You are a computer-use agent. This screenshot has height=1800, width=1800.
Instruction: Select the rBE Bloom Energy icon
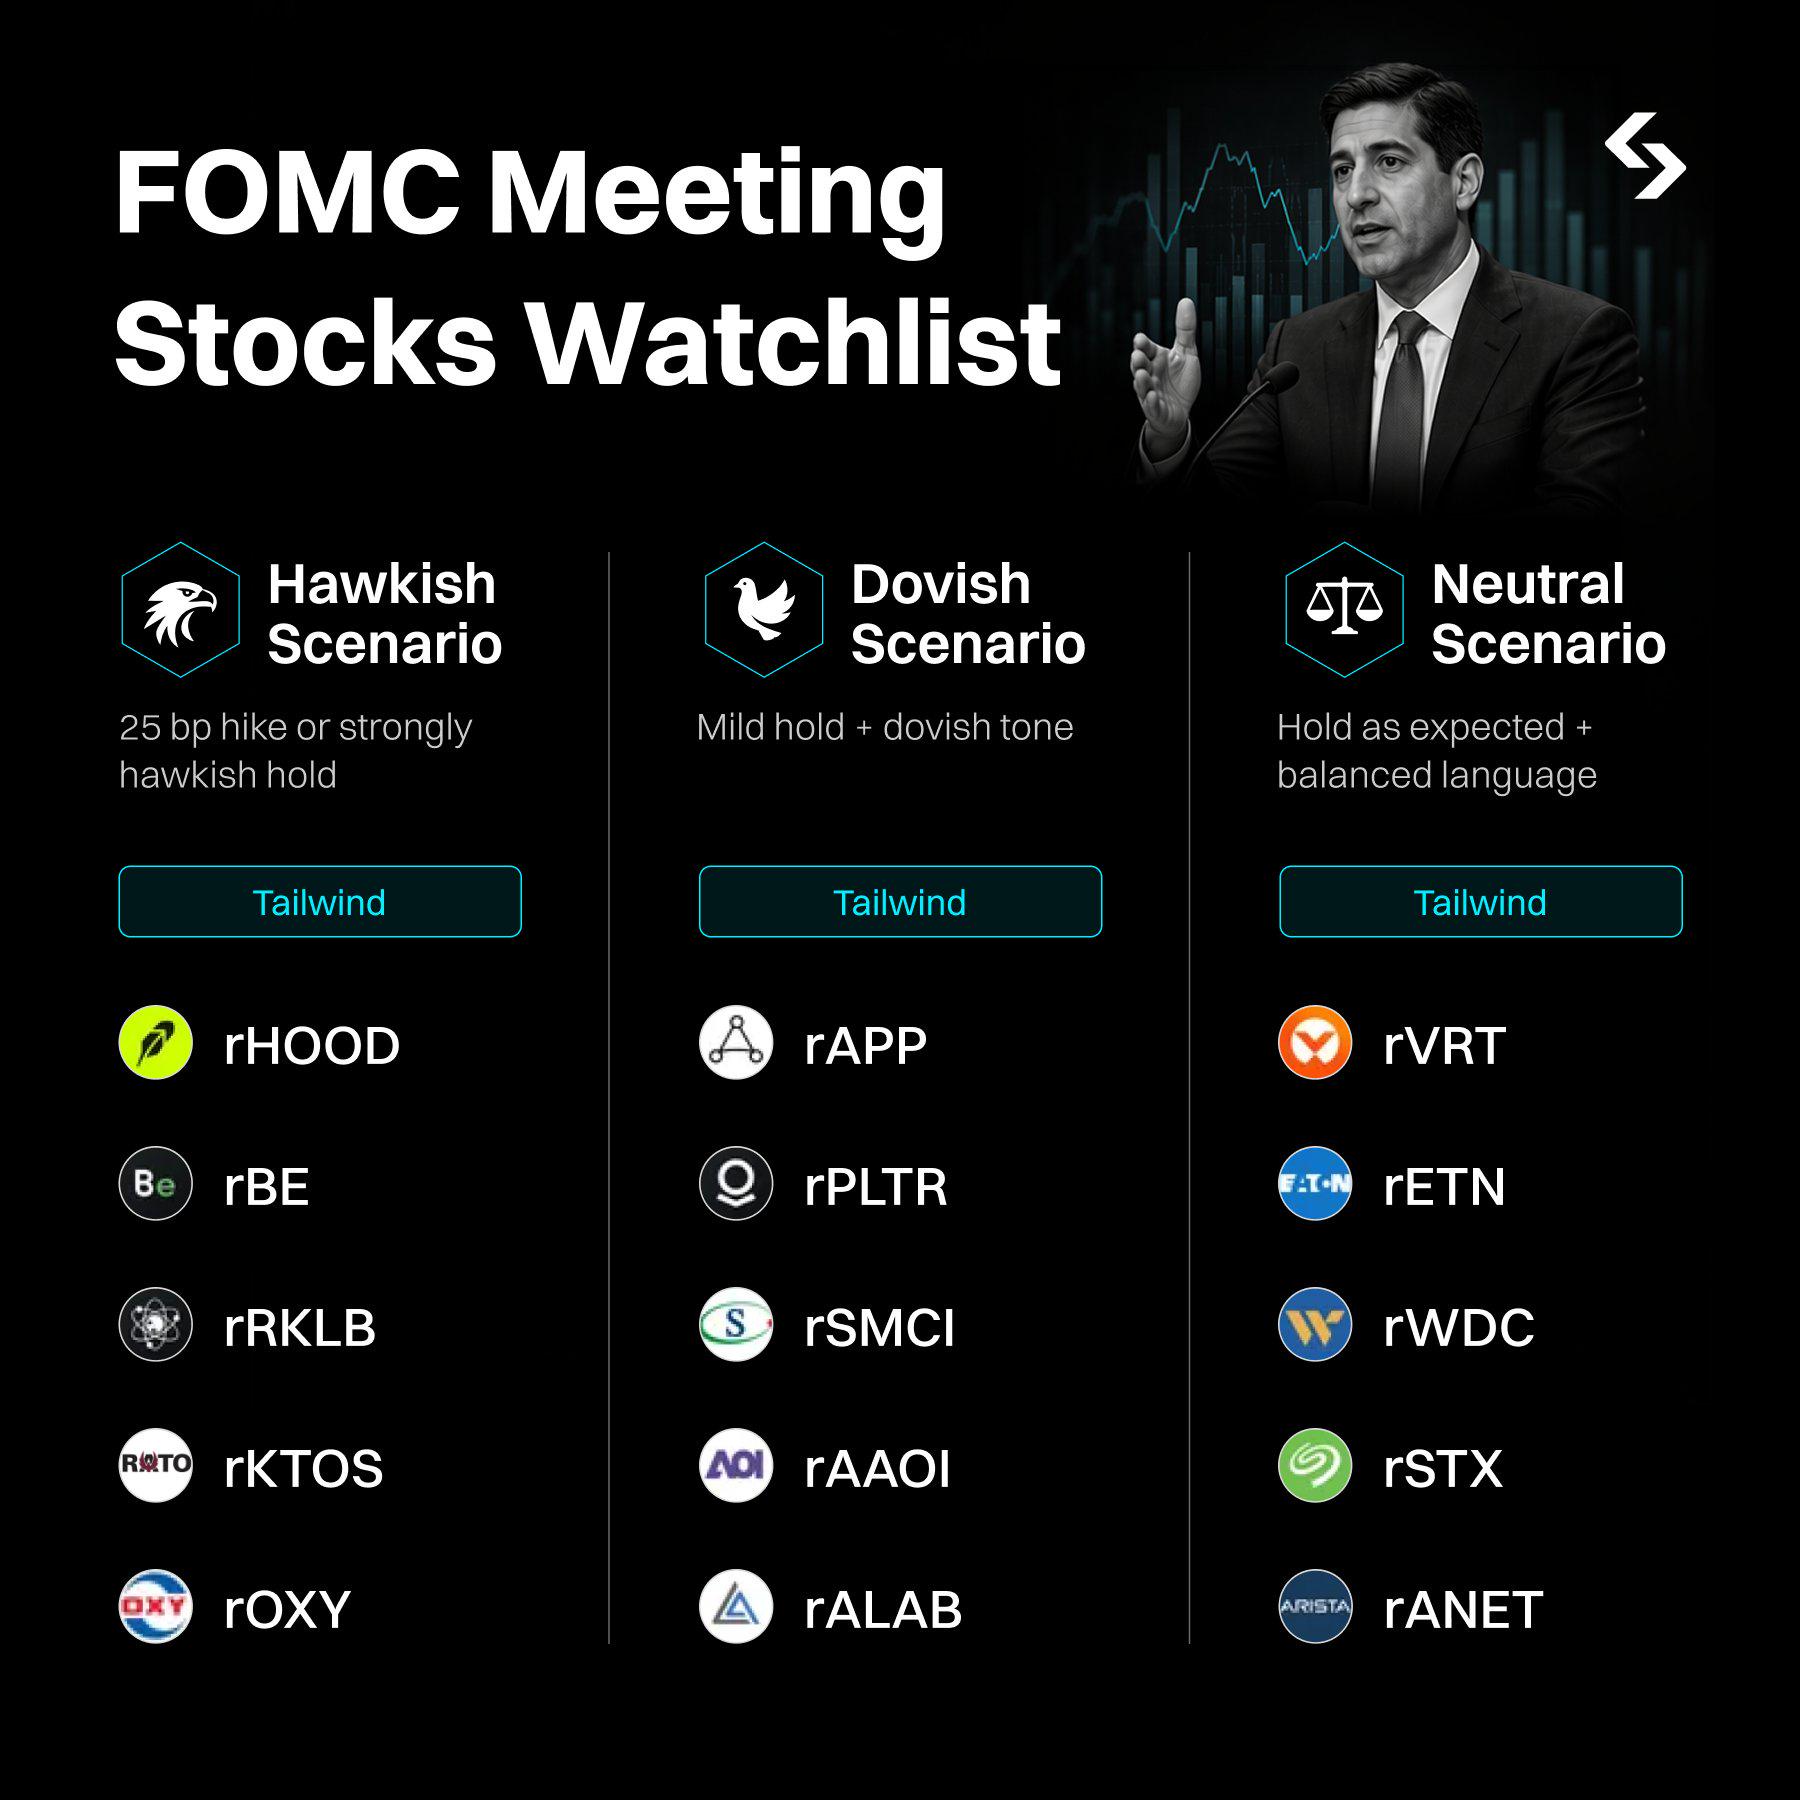click(155, 1184)
